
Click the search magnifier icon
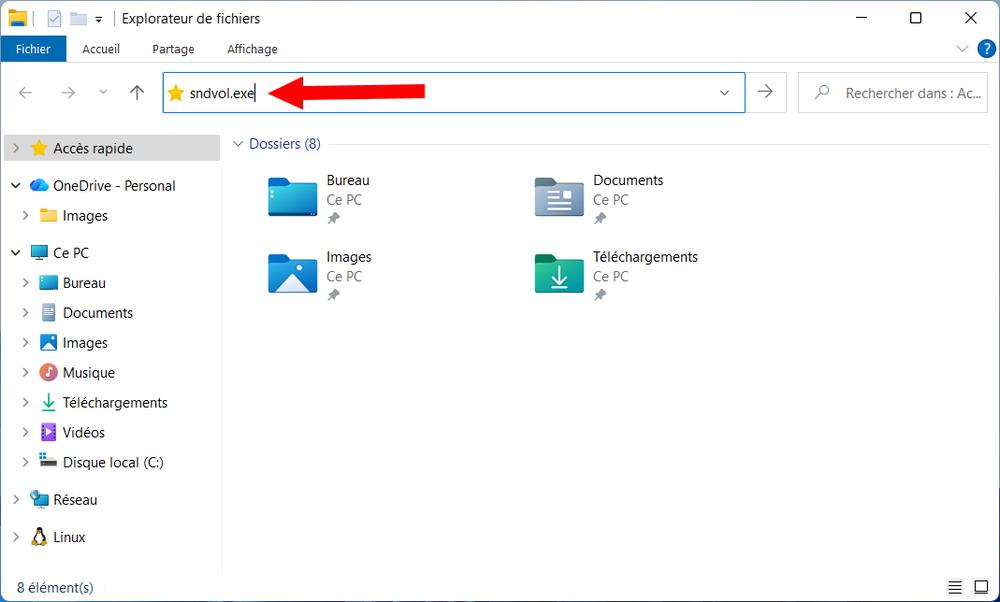pyautogui.click(x=822, y=92)
